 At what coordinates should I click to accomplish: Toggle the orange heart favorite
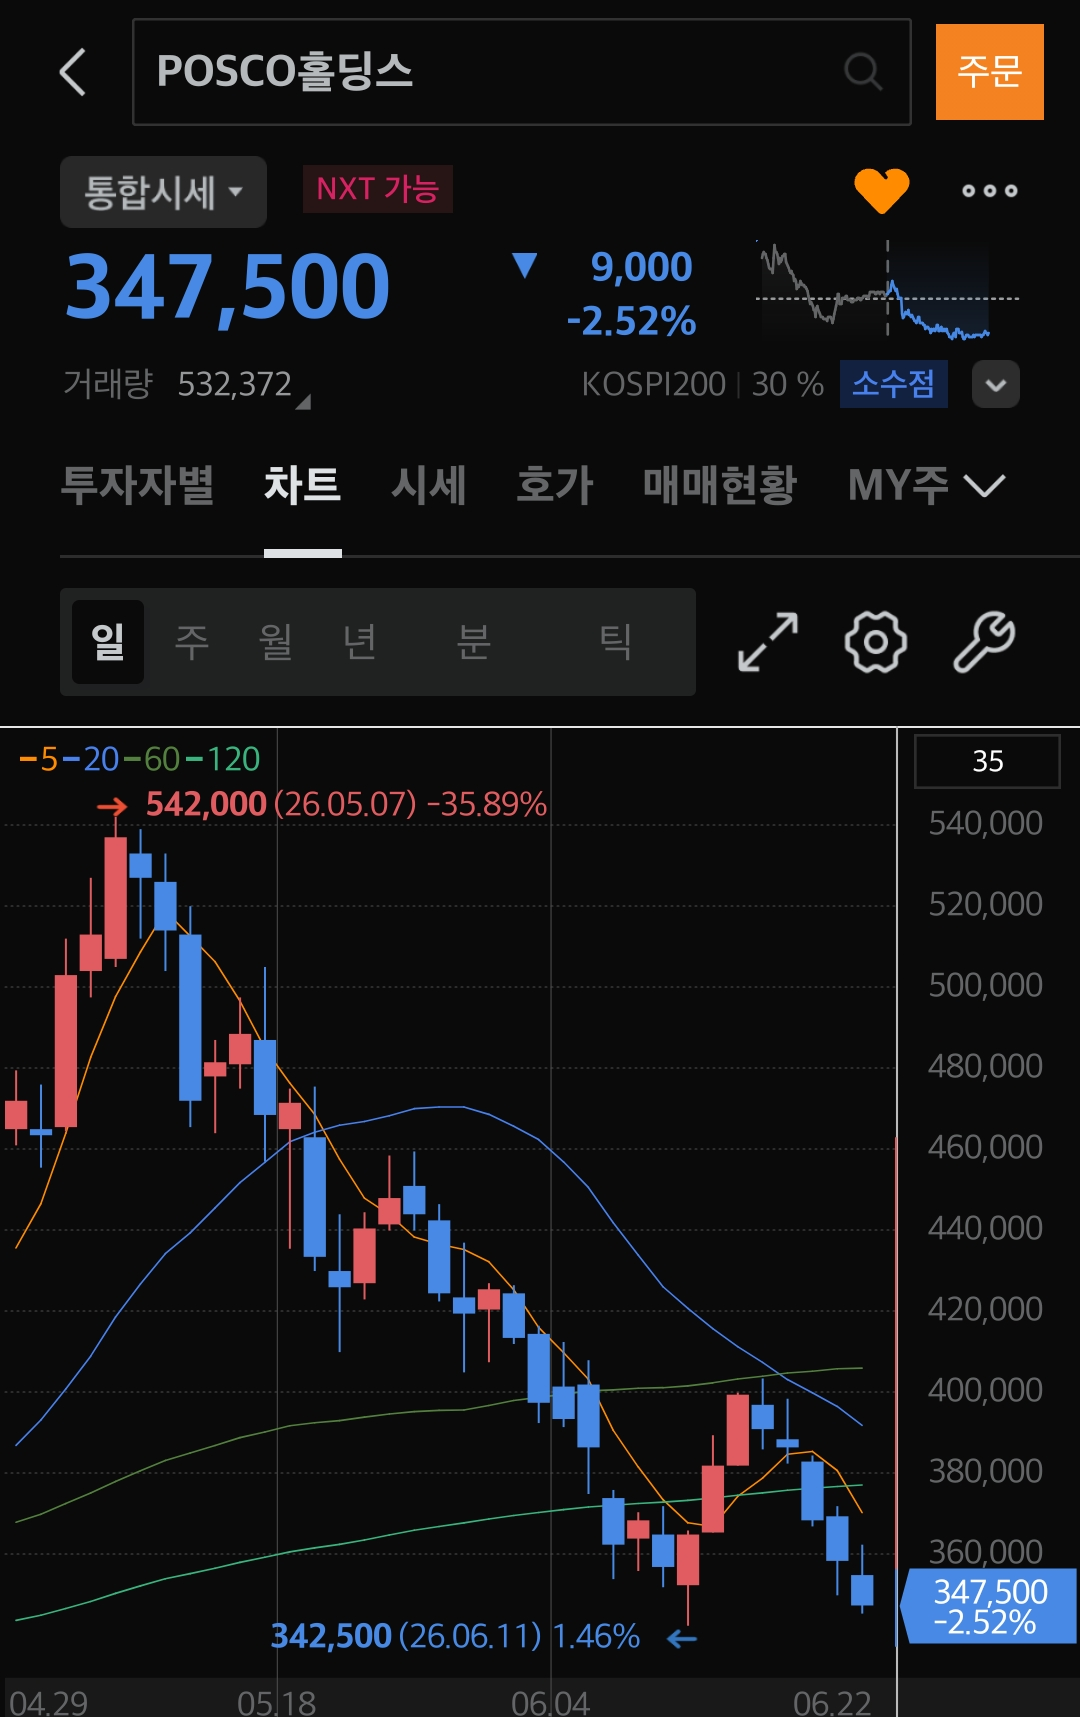(881, 190)
